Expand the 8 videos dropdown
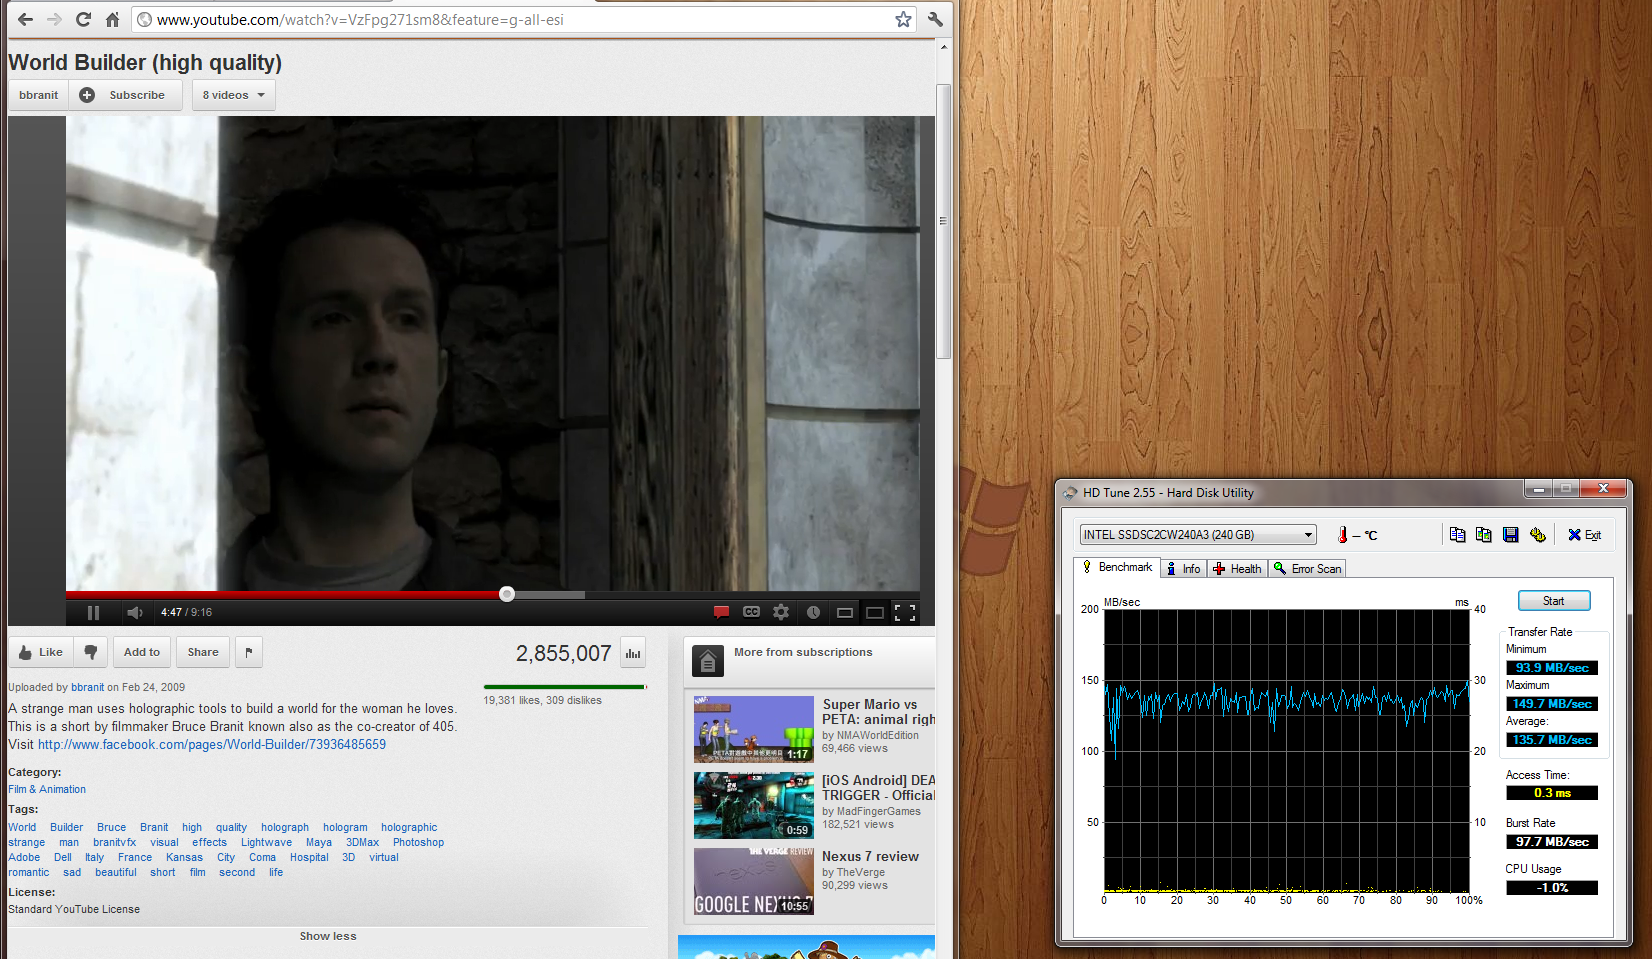This screenshot has height=959, width=1652. [233, 95]
